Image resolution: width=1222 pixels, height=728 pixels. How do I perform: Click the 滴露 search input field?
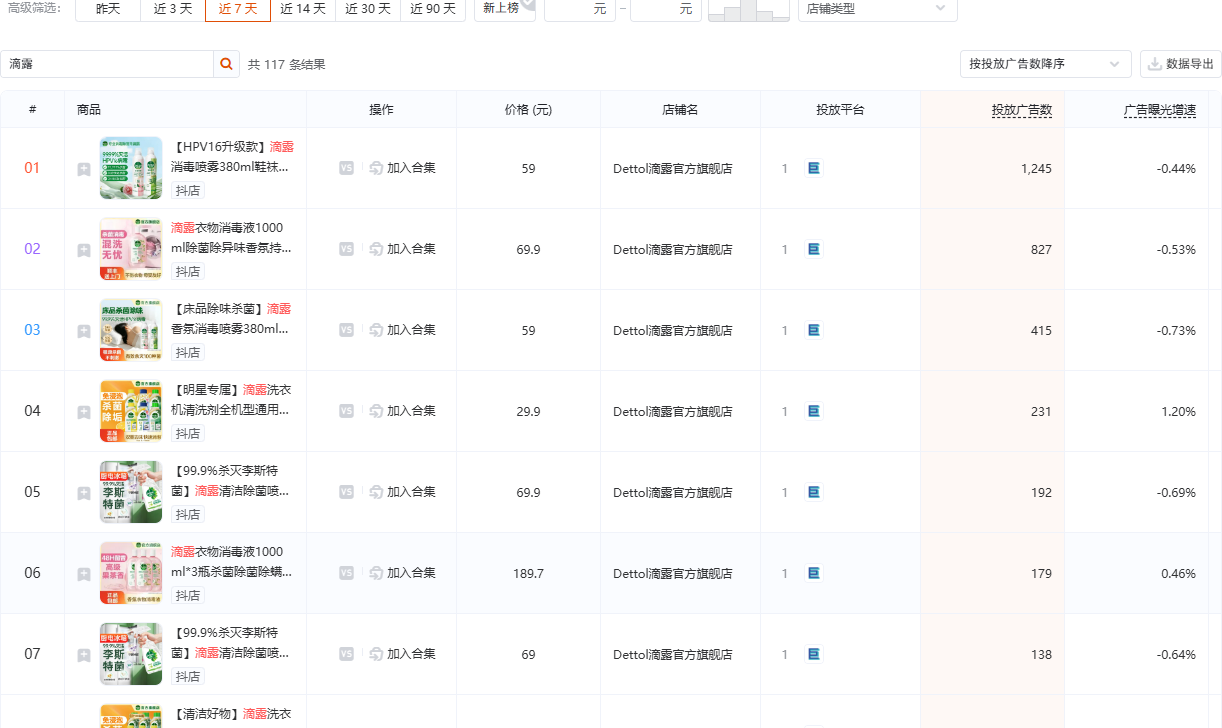(x=107, y=64)
